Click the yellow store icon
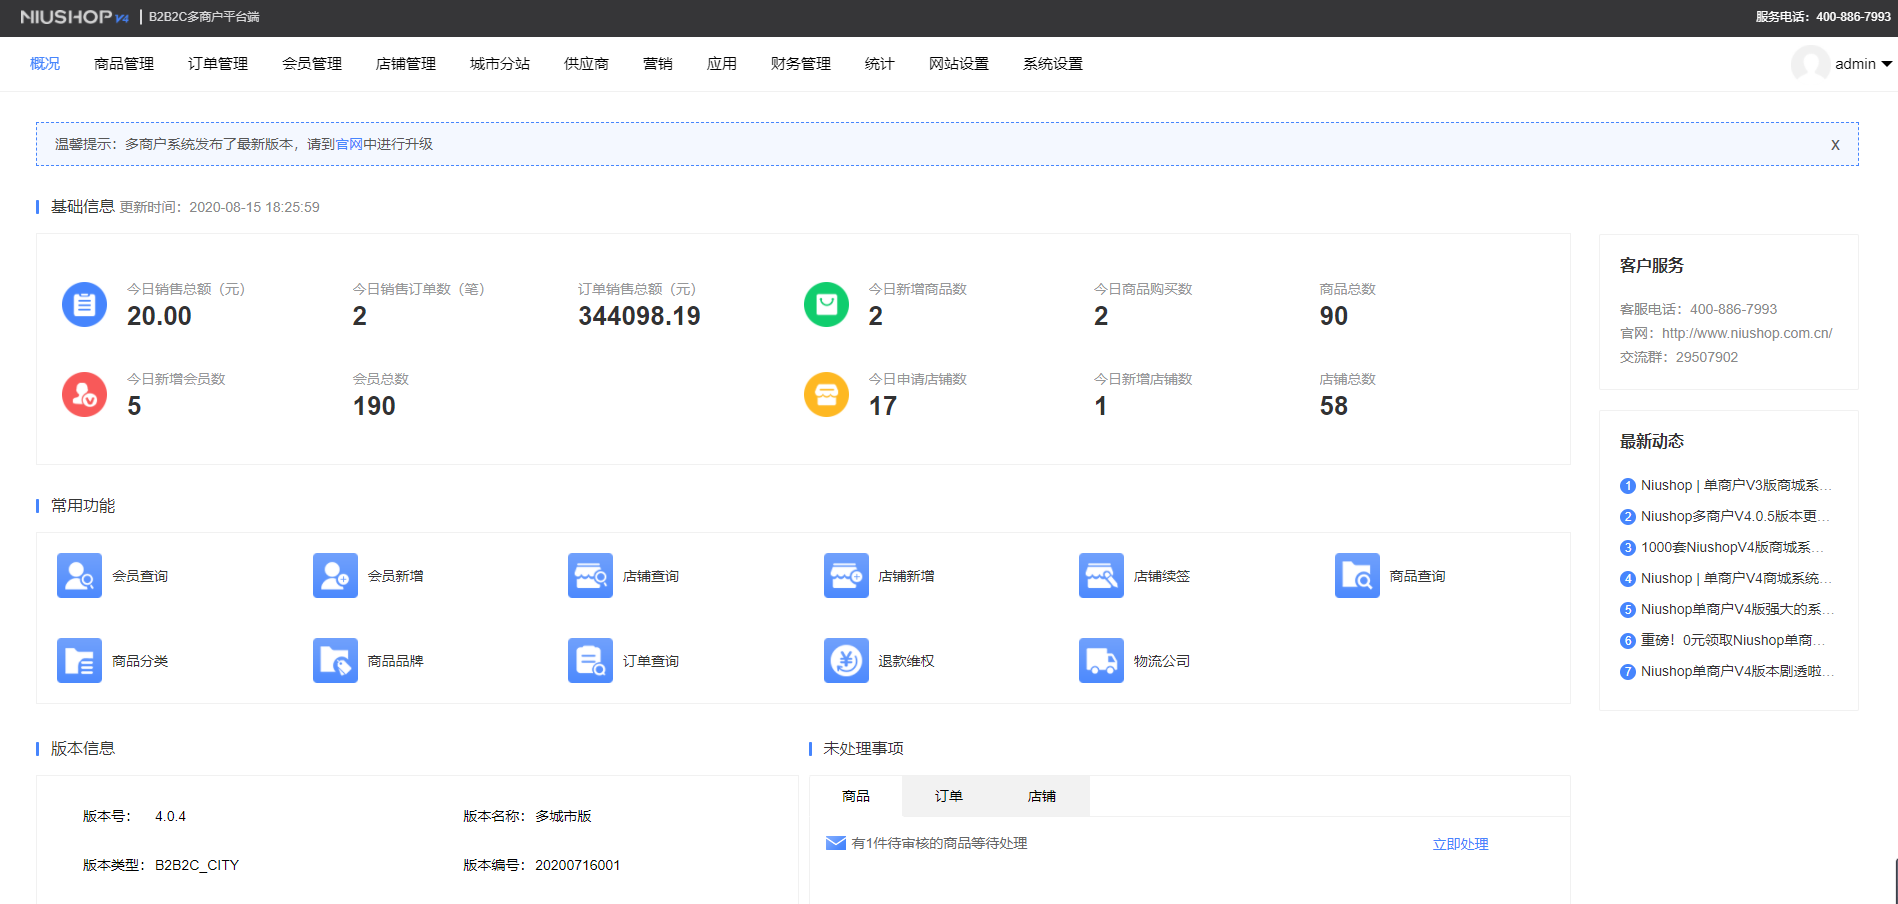1898x904 pixels. click(826, 394)
